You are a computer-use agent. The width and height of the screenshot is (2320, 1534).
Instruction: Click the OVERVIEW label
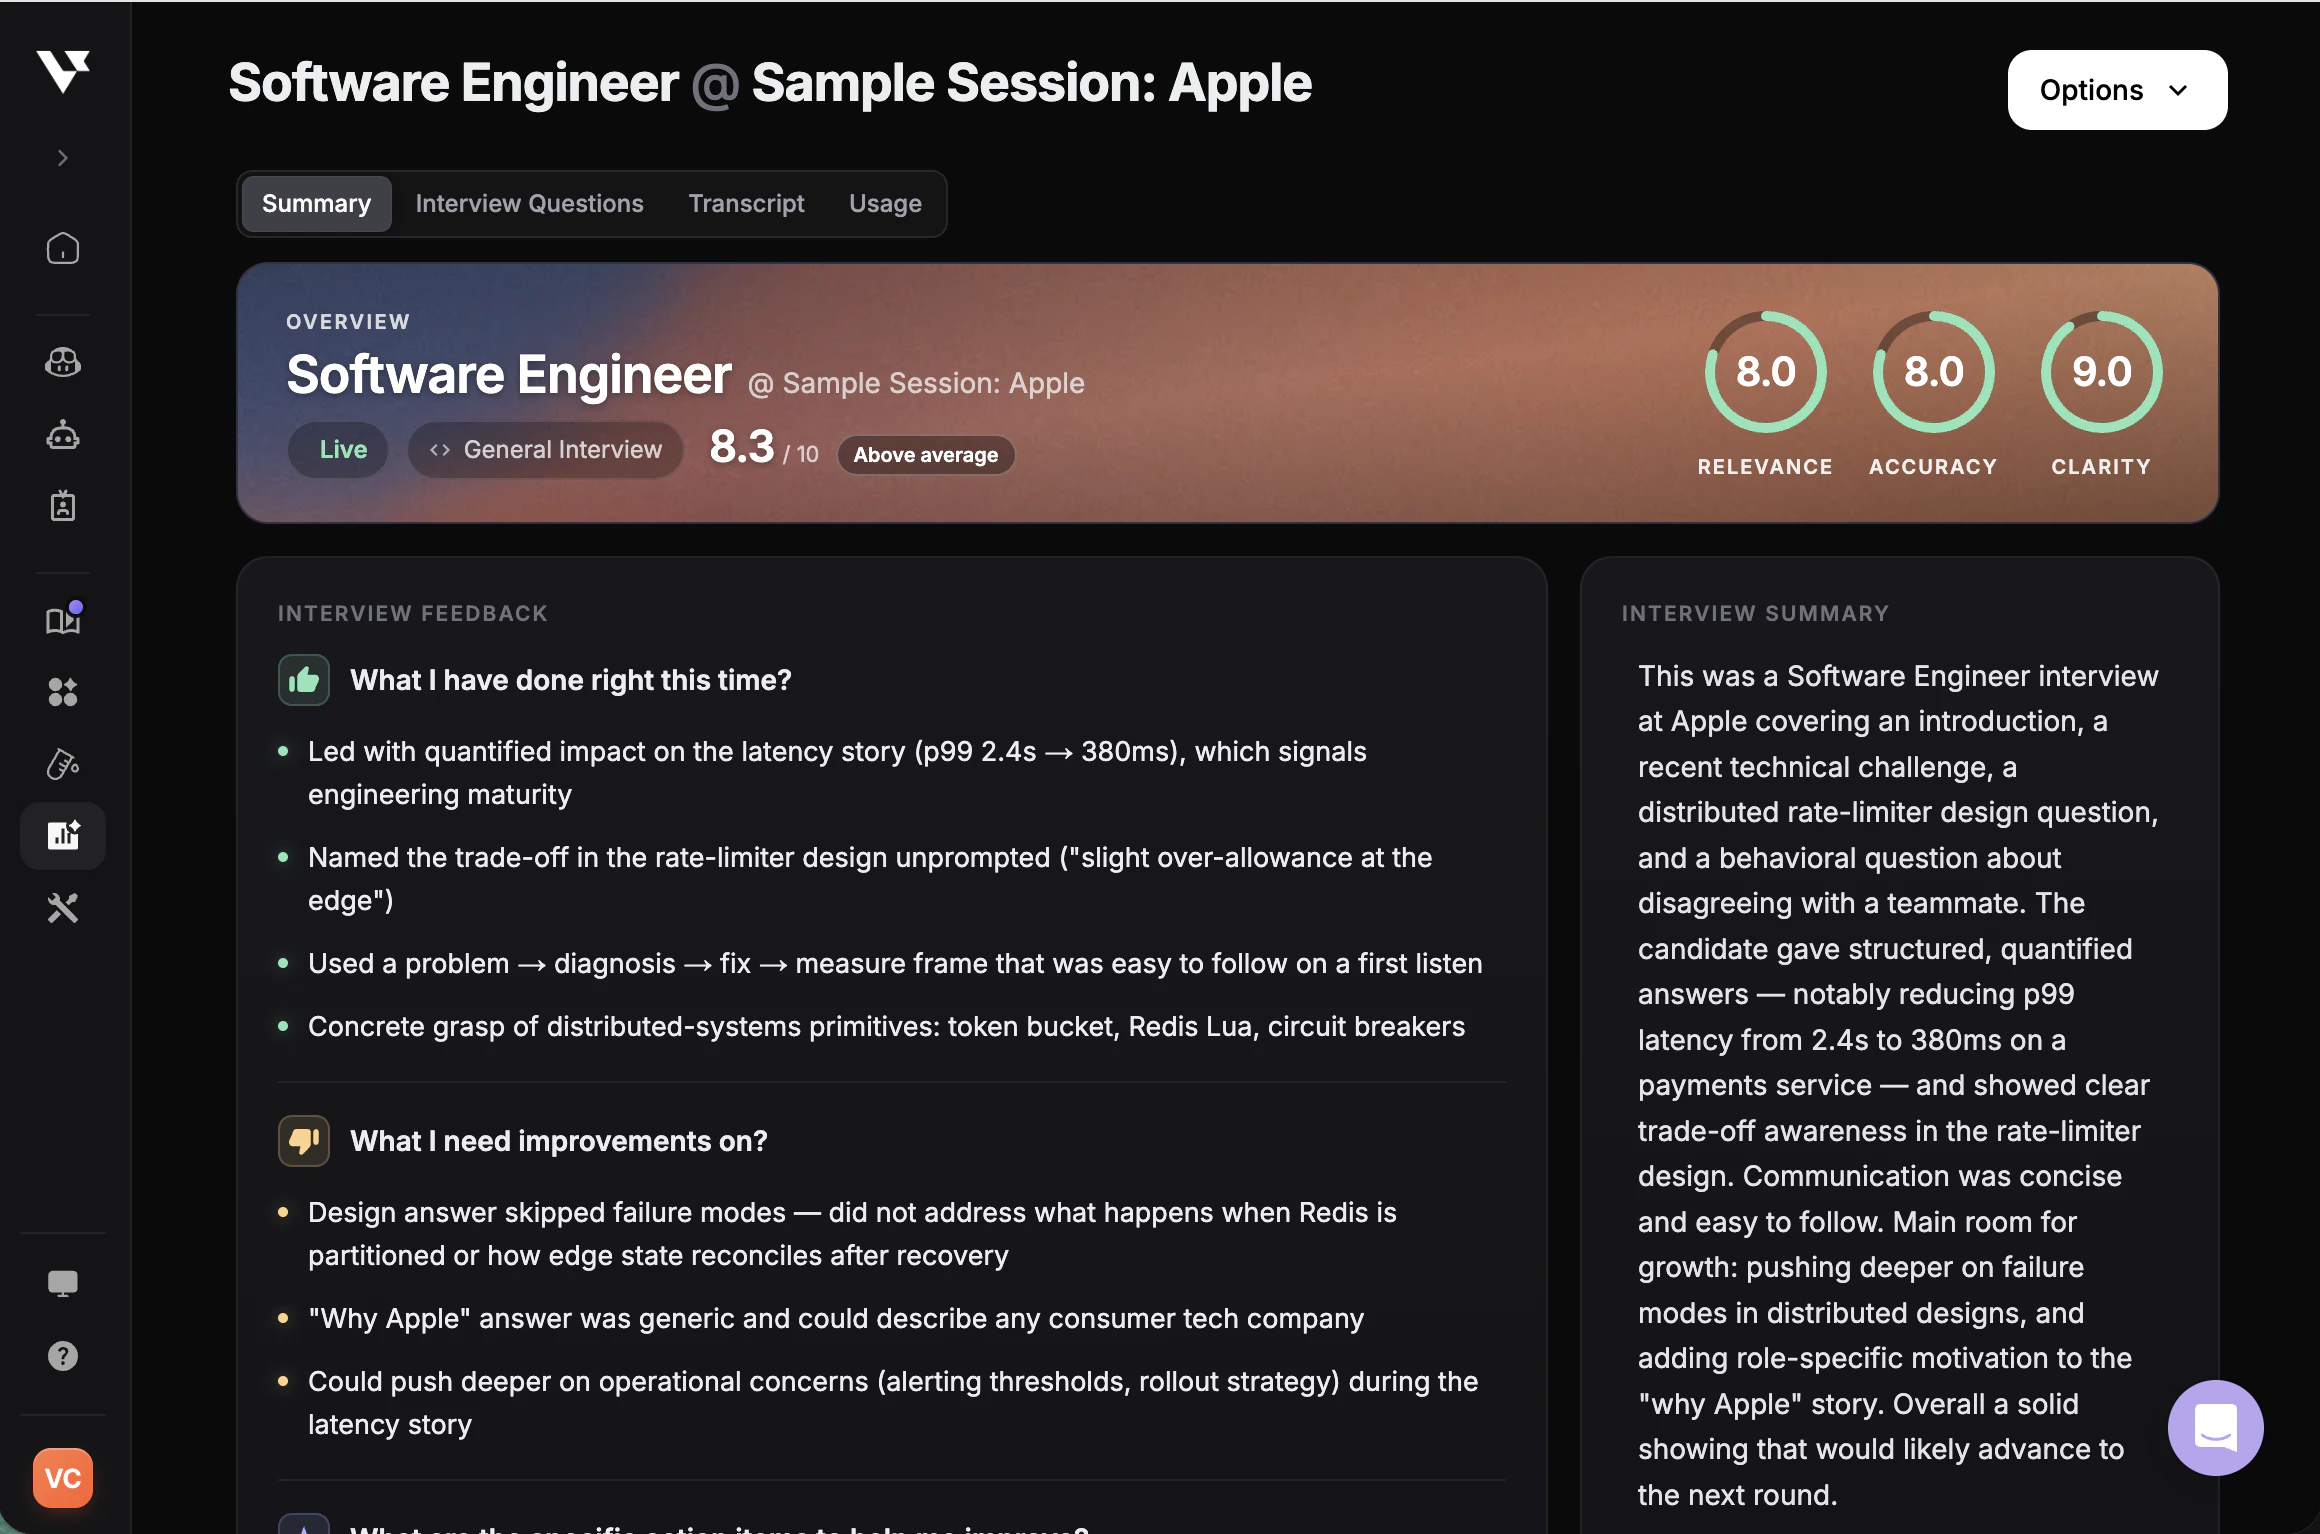click(x=348, y=322)
